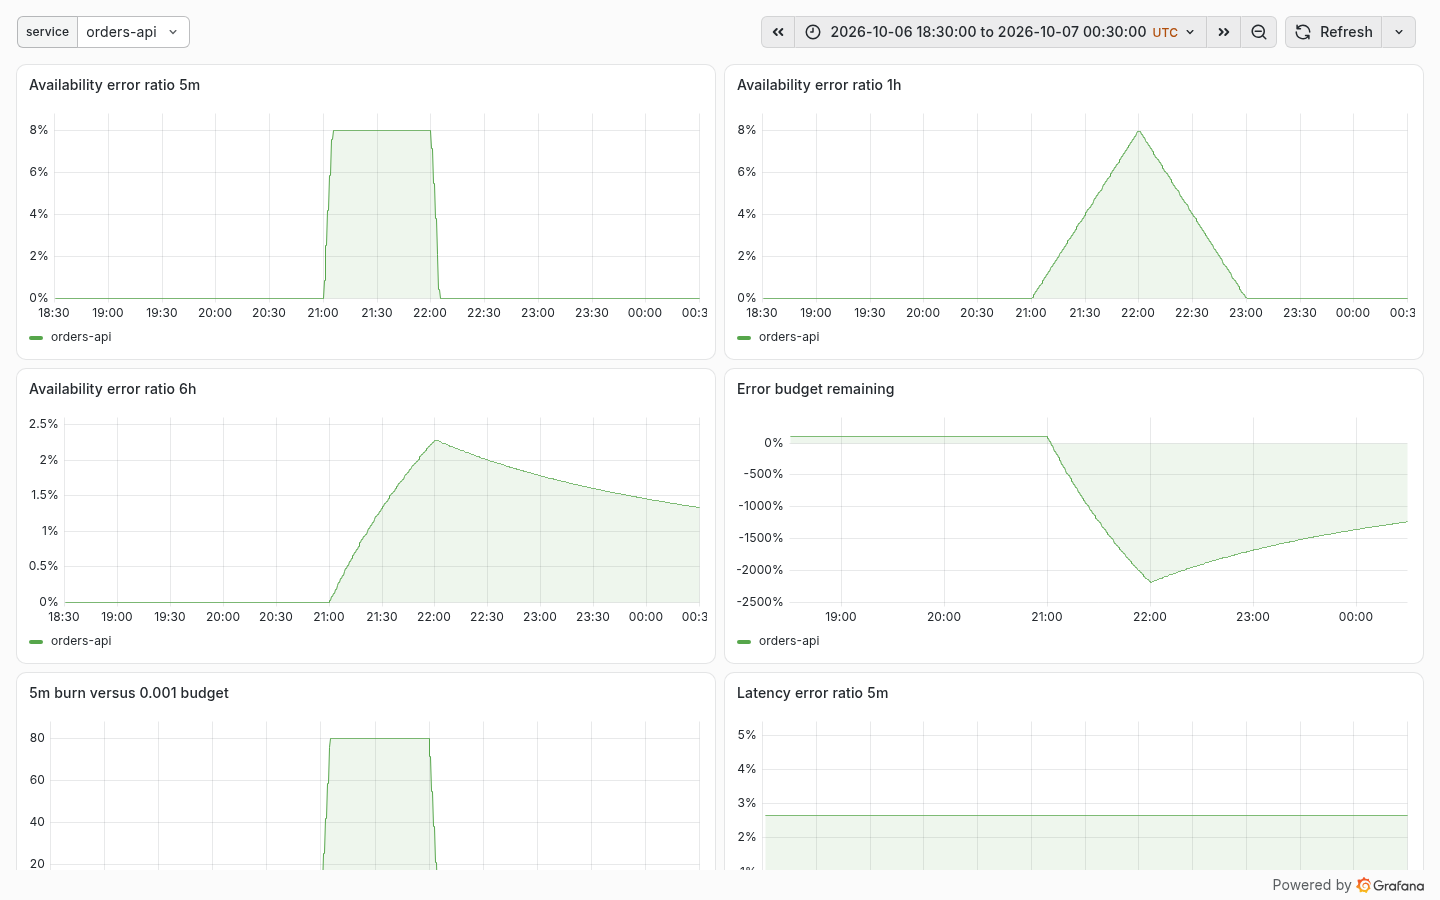Click the legend color swatch in Error budget remaining
Viewport: 1440px width, 900px height.
[744, 642]
